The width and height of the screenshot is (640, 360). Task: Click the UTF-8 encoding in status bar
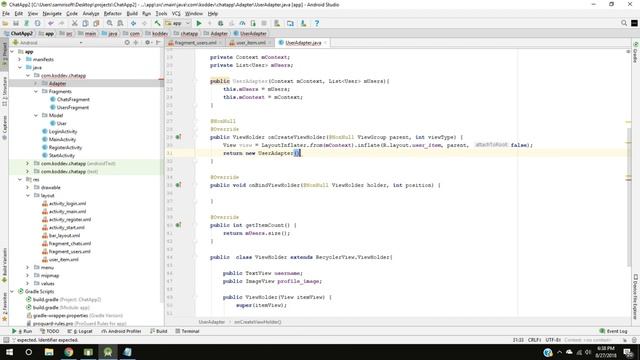(x=553, y=340)
